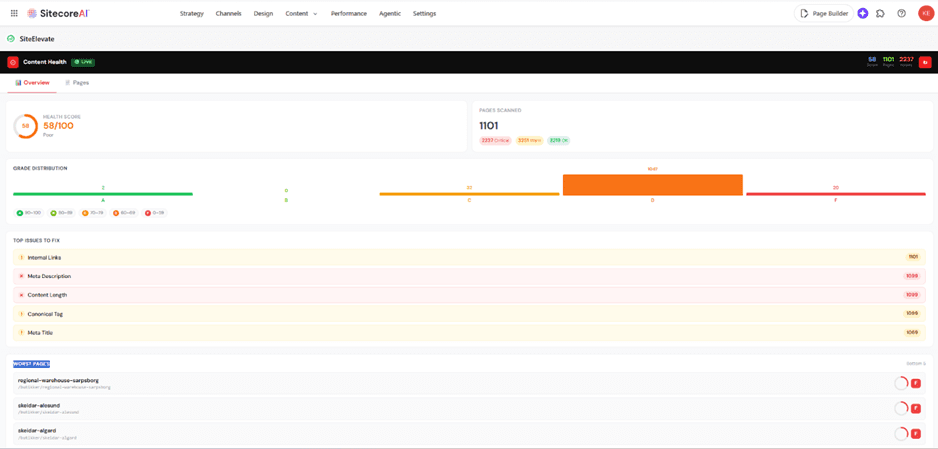Open the Channels menu
Screen dimensions: 938x449
(x=229, y=13)
